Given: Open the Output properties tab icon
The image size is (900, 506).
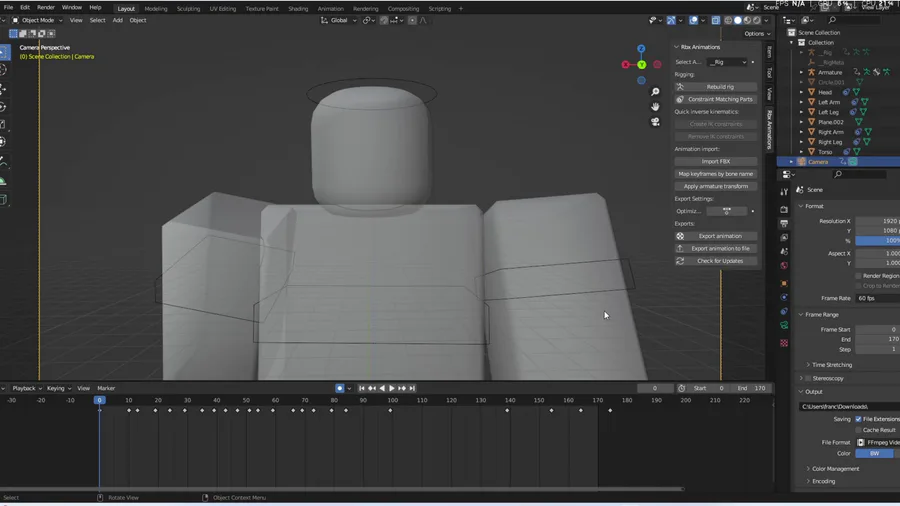Looking at the screenshot, I should [x=784, y=223].
